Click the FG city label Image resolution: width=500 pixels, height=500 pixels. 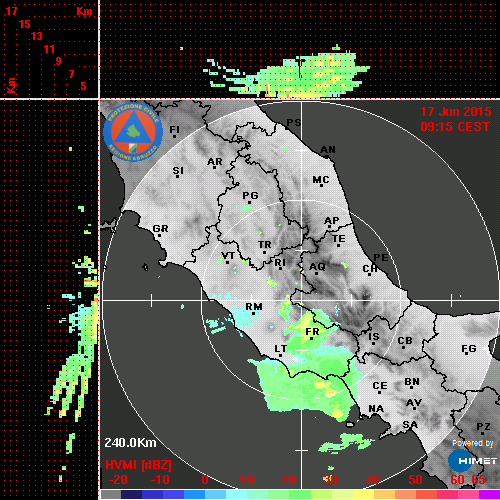pos(469,348)
